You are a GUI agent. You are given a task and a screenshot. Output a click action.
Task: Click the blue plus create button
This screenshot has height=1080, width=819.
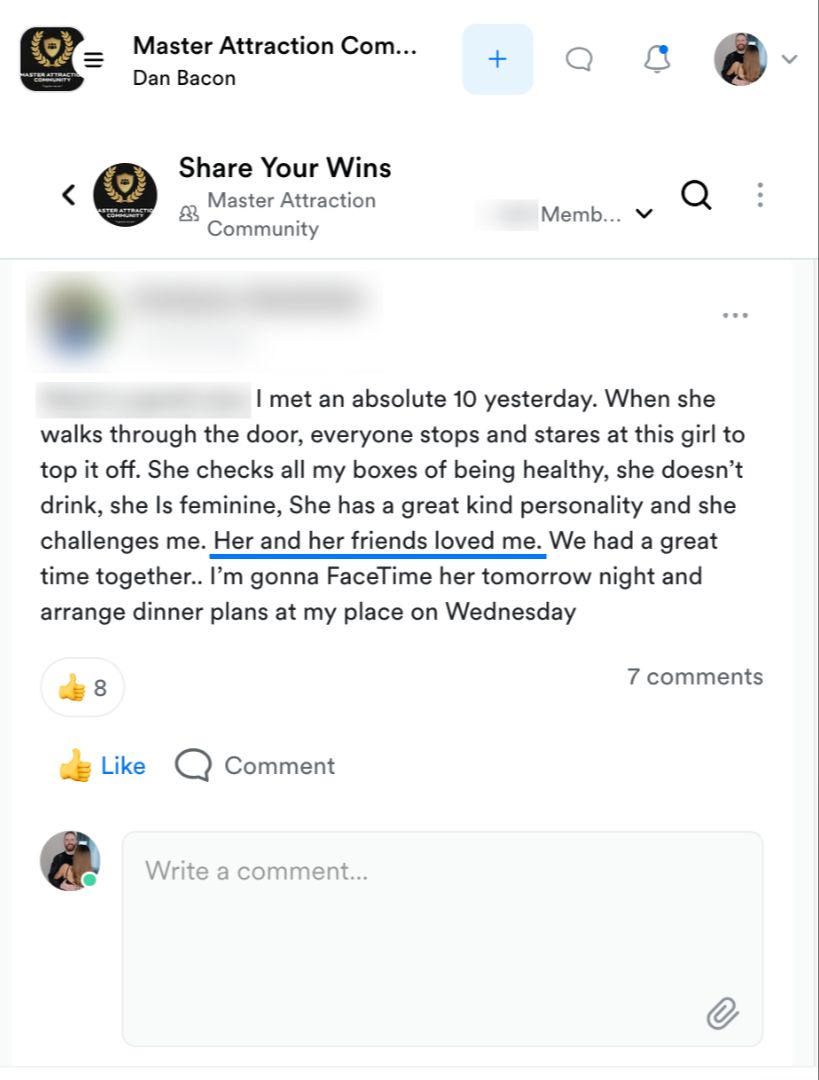pyautogui.click(x=497, y=59)
